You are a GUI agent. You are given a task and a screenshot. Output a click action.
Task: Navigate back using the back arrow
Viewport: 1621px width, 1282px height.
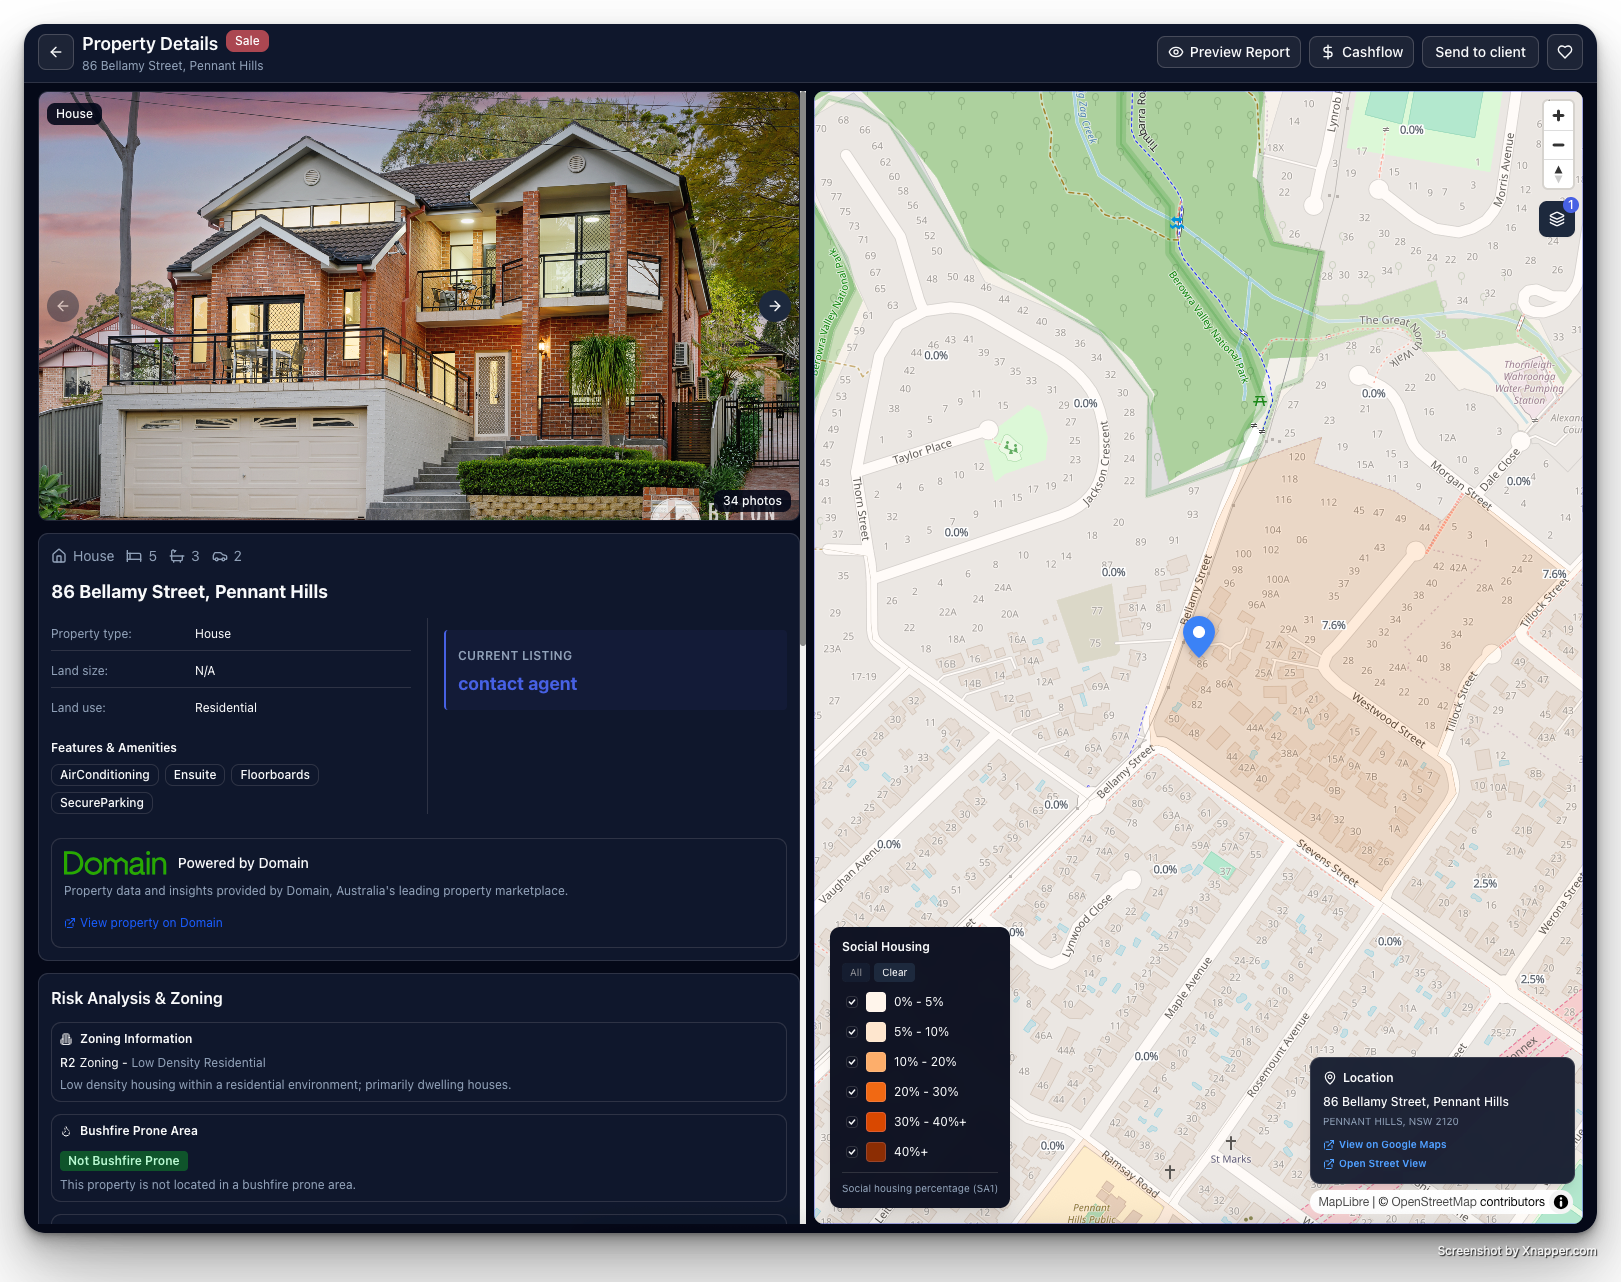pyautogui.click(x=55, y=52)
